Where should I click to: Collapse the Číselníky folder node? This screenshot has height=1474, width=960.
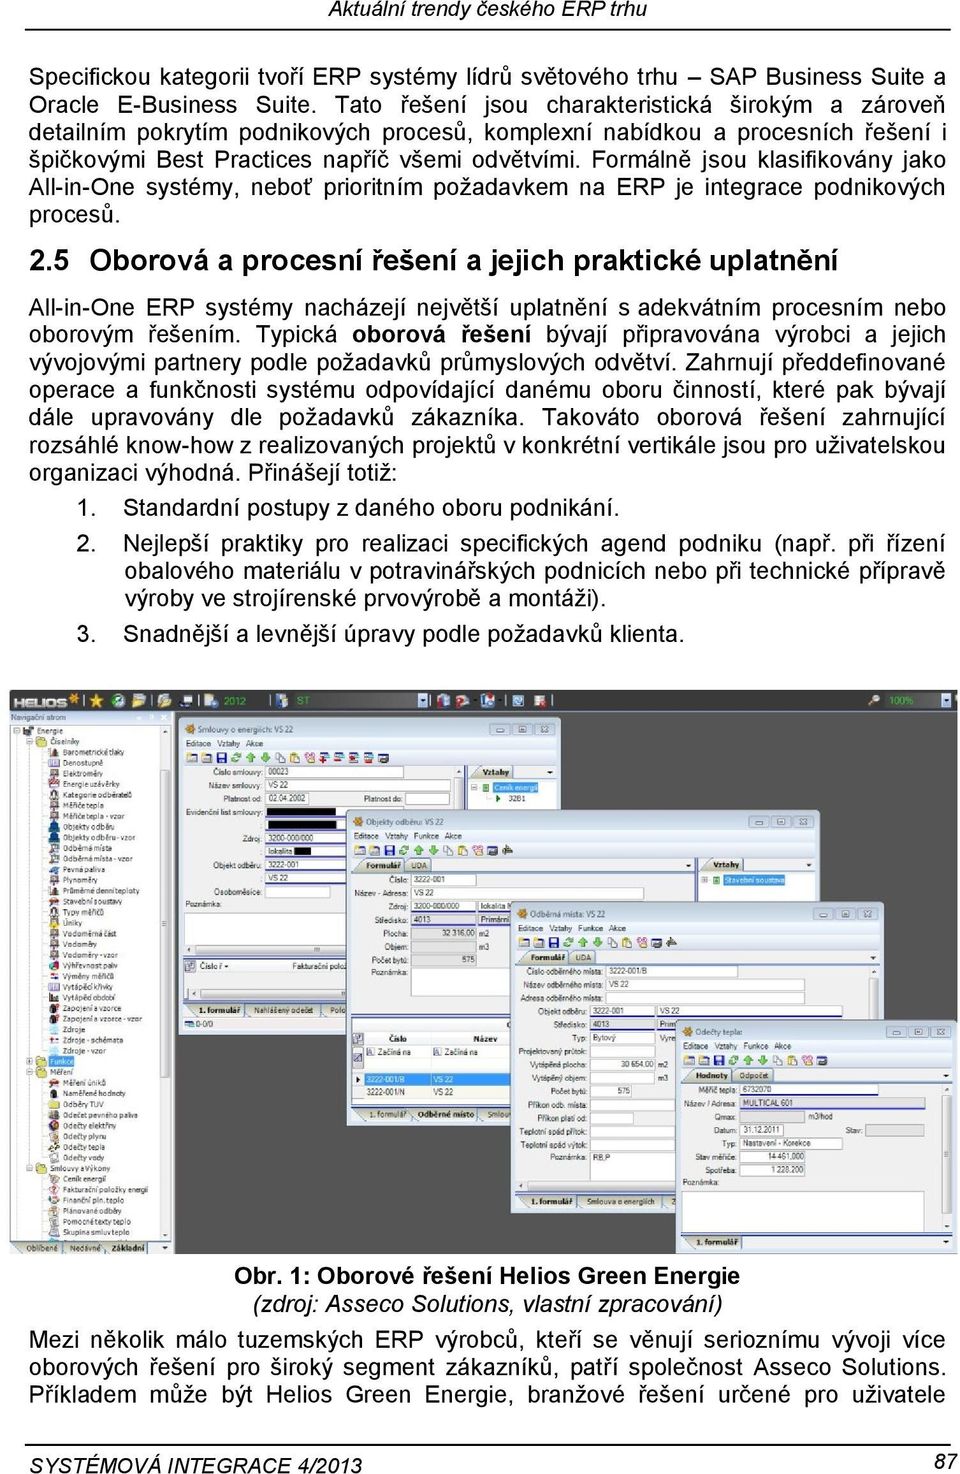click(x=29, y=742)
